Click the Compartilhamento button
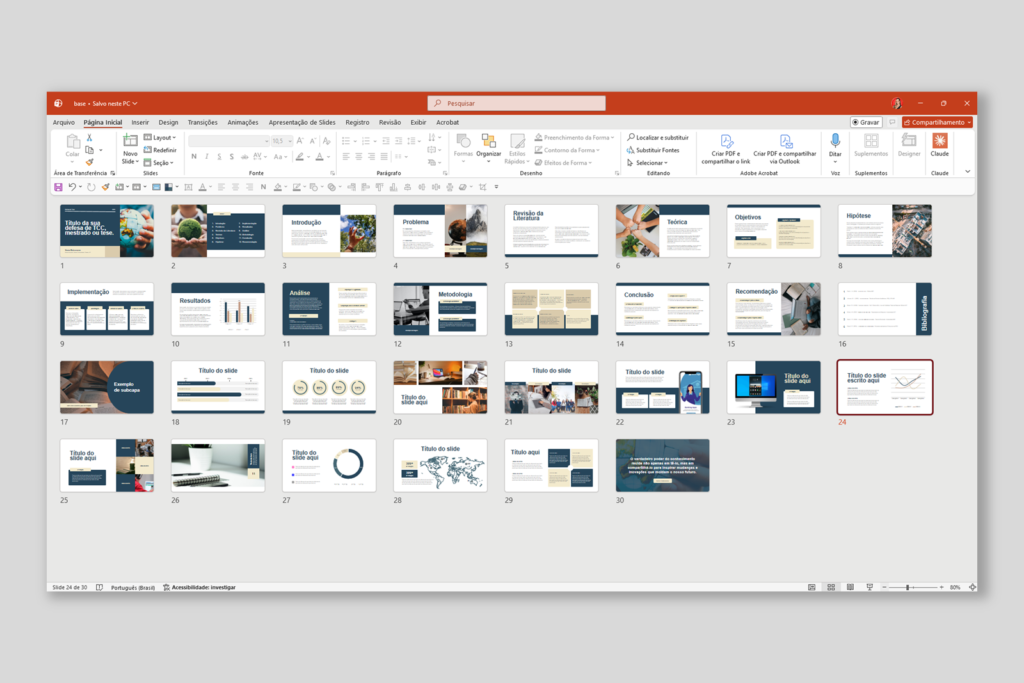 coord(938,122)
